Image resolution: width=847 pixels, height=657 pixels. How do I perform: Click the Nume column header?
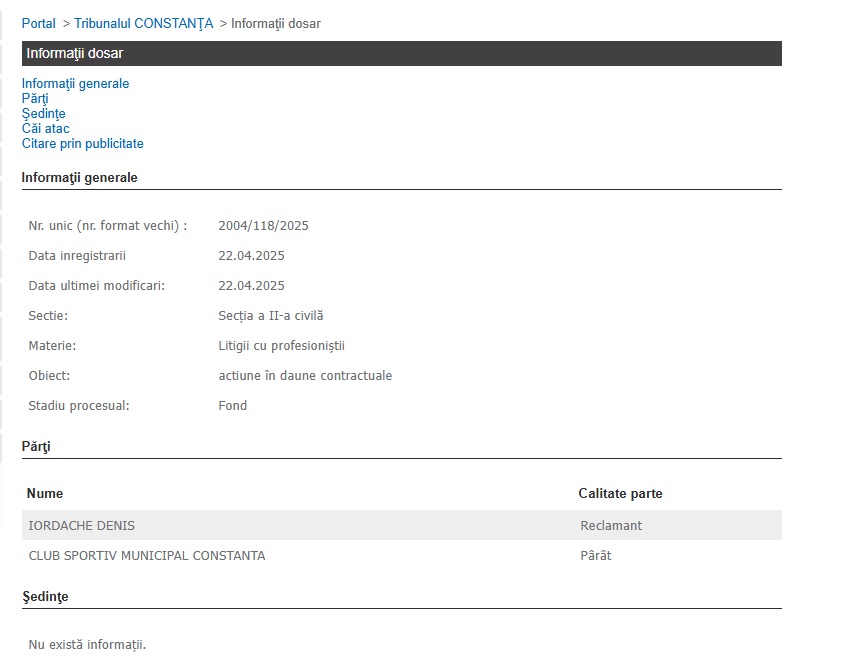tap(45, 494)
